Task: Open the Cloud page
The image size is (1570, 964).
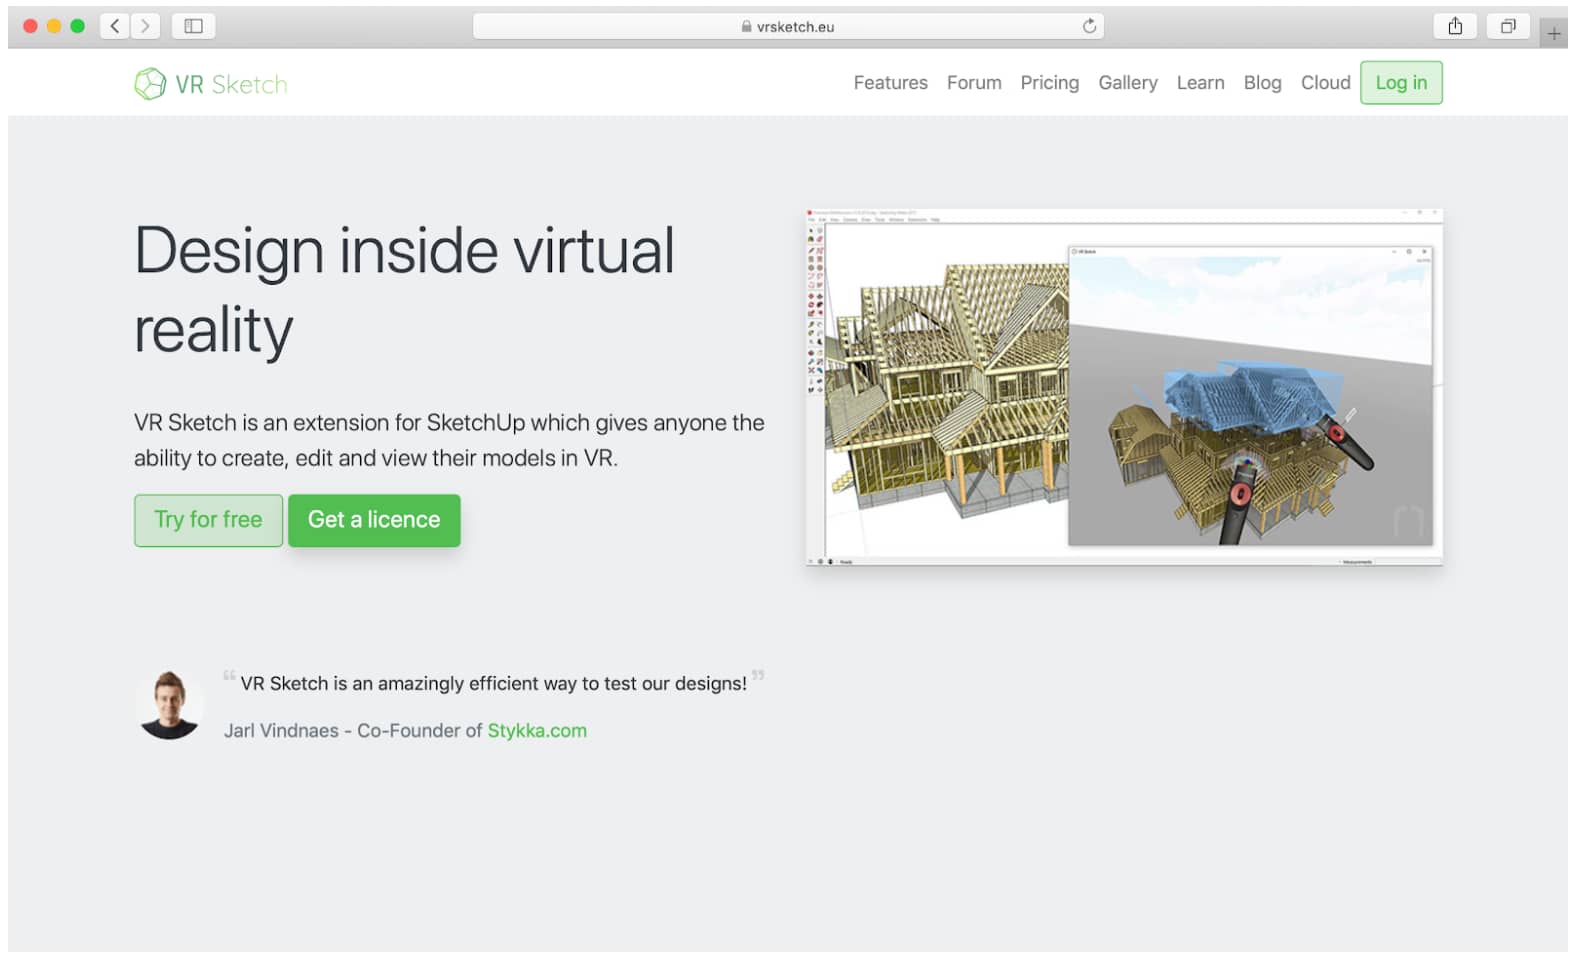Action: [1325, 83]
